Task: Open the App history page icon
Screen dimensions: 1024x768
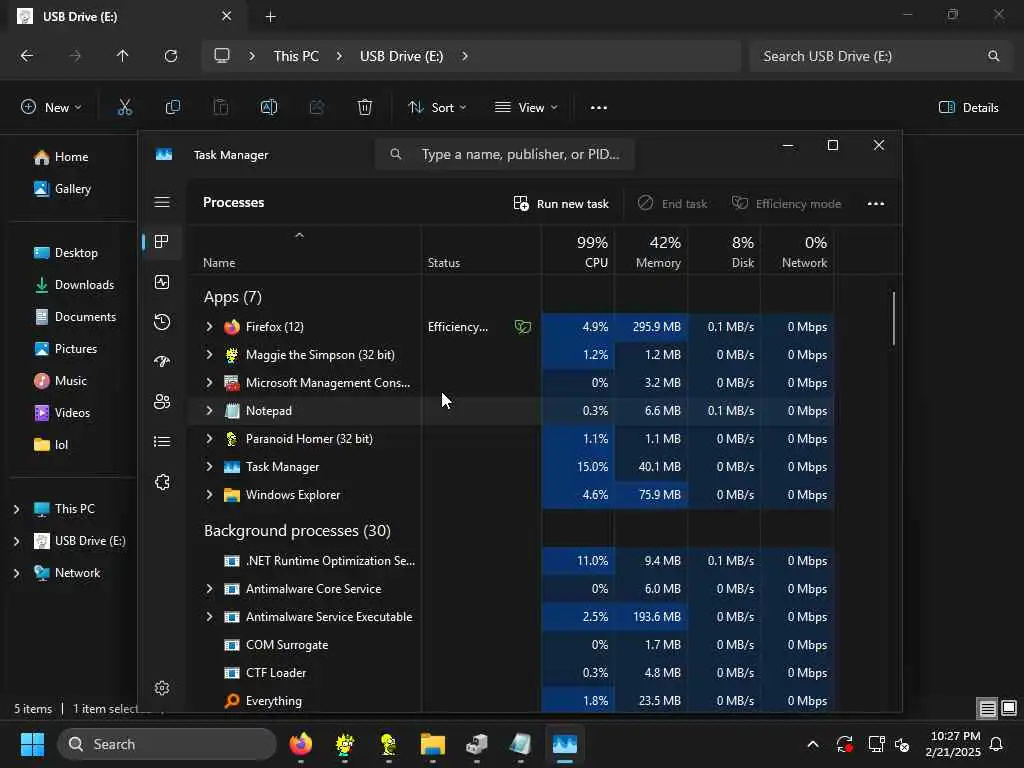Action: tap(162, 322)
